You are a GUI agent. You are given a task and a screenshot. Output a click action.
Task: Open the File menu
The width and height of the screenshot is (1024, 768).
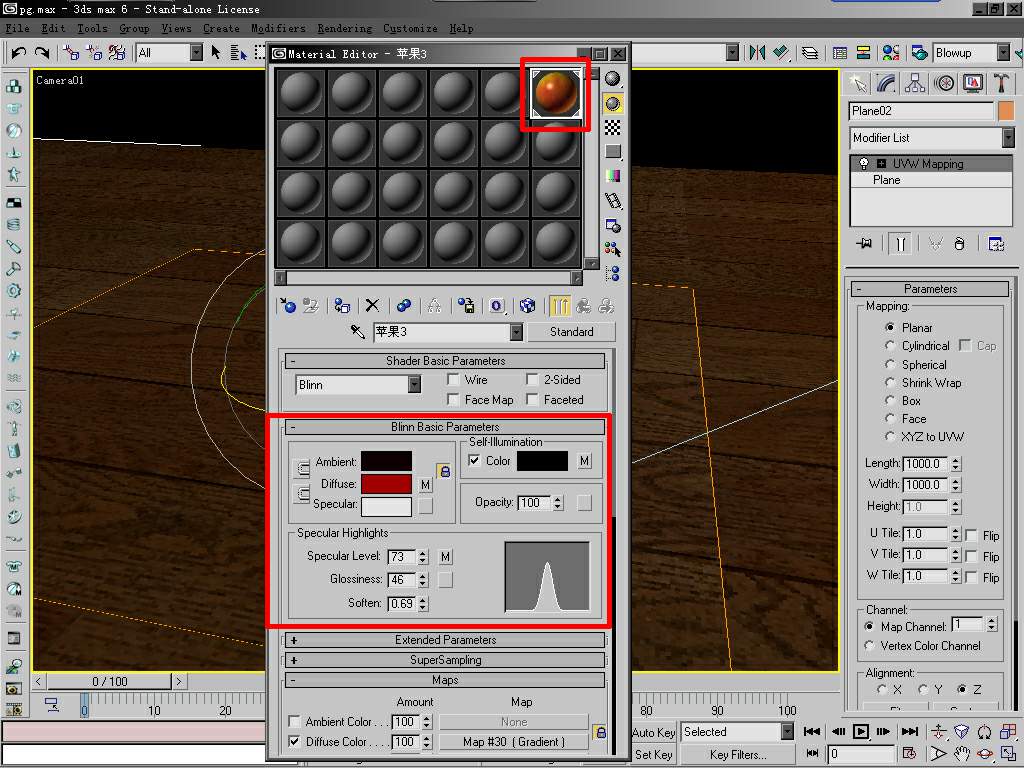coord(18,28)
